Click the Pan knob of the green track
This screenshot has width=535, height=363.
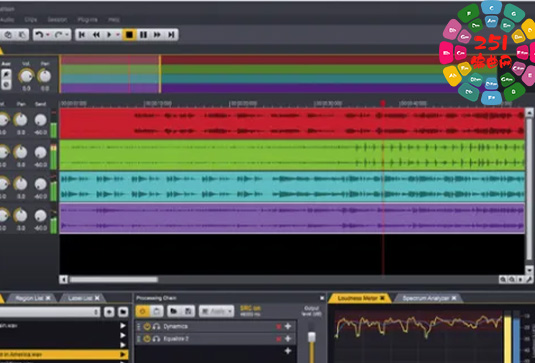[x=21, y=152]
